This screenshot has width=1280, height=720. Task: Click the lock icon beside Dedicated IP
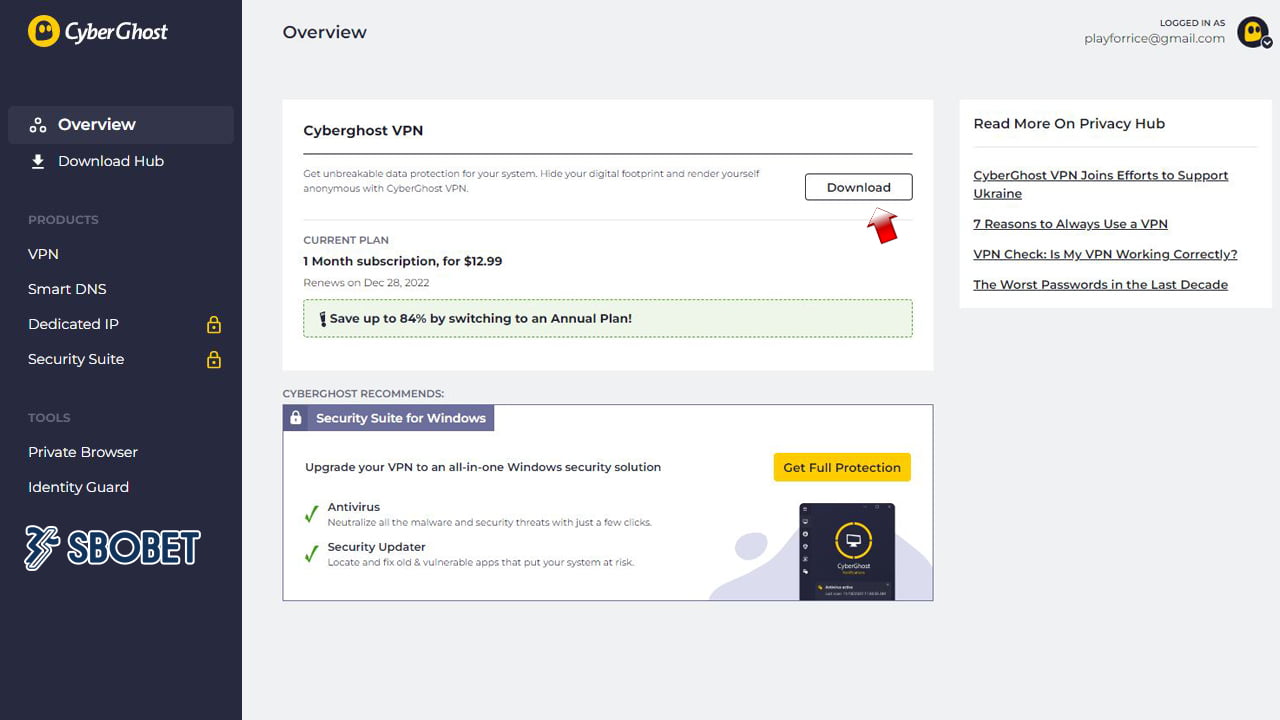(213, 325)
